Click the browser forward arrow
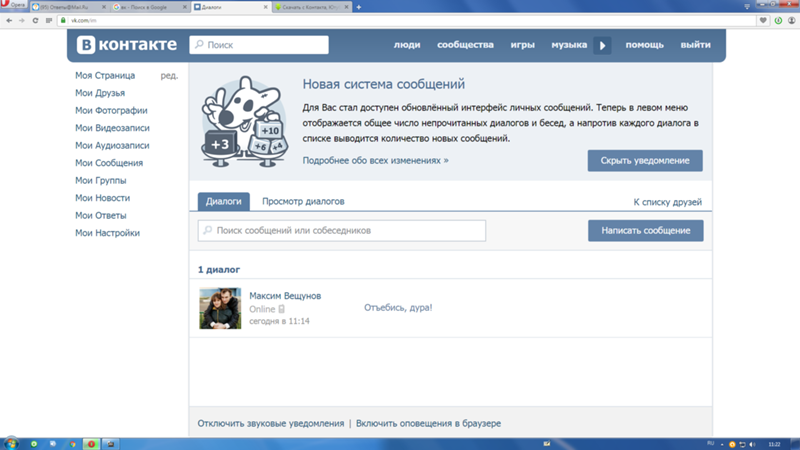Image resolution: width=800 pixels, height=450 pixels. tap(21, 20)
